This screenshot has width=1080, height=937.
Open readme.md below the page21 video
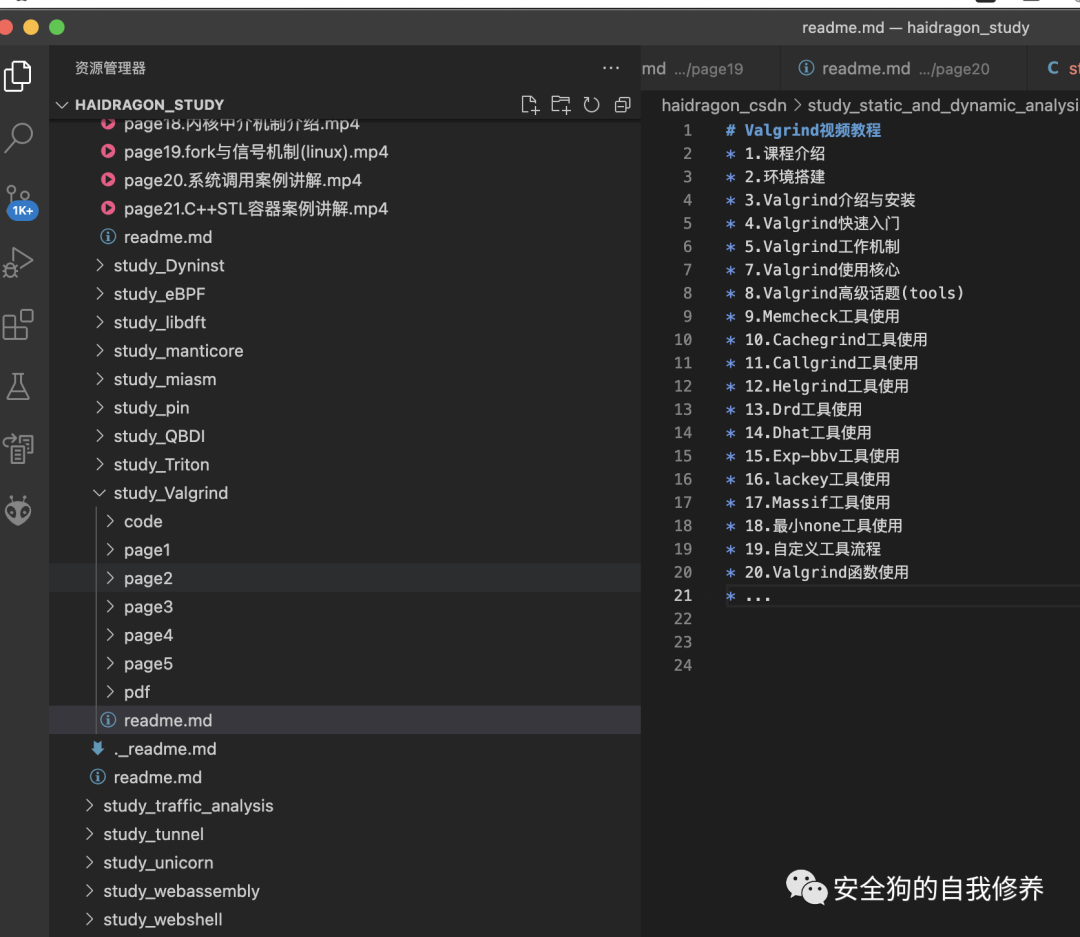click(x=345, y=237)
